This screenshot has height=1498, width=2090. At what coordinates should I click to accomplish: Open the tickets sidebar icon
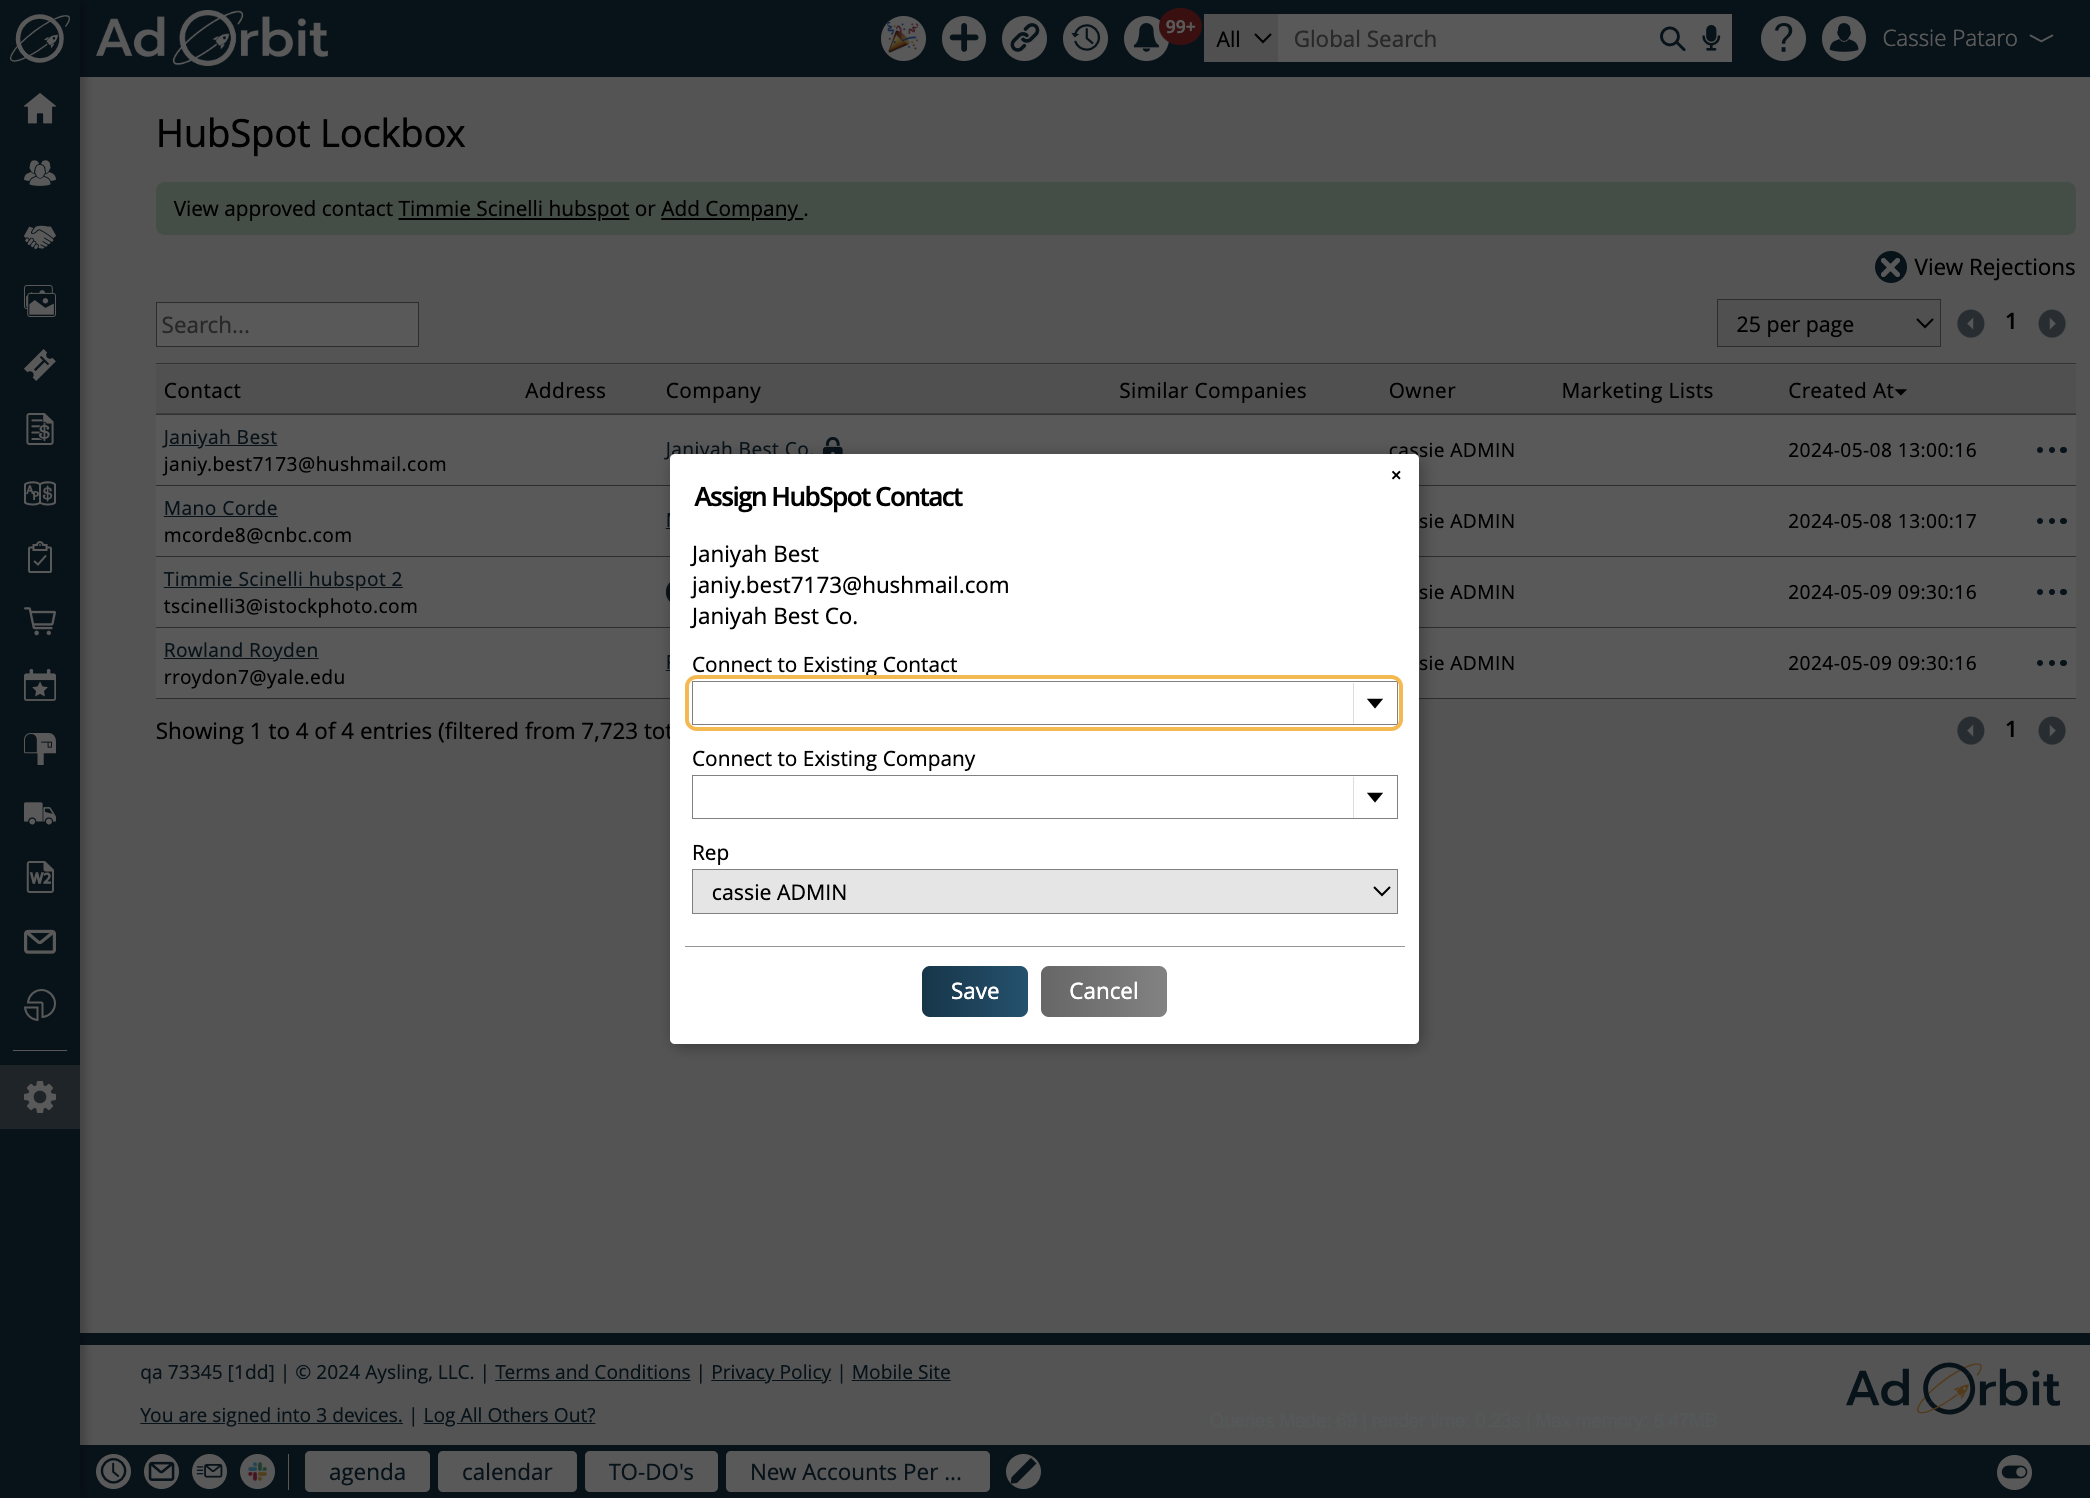40,365
